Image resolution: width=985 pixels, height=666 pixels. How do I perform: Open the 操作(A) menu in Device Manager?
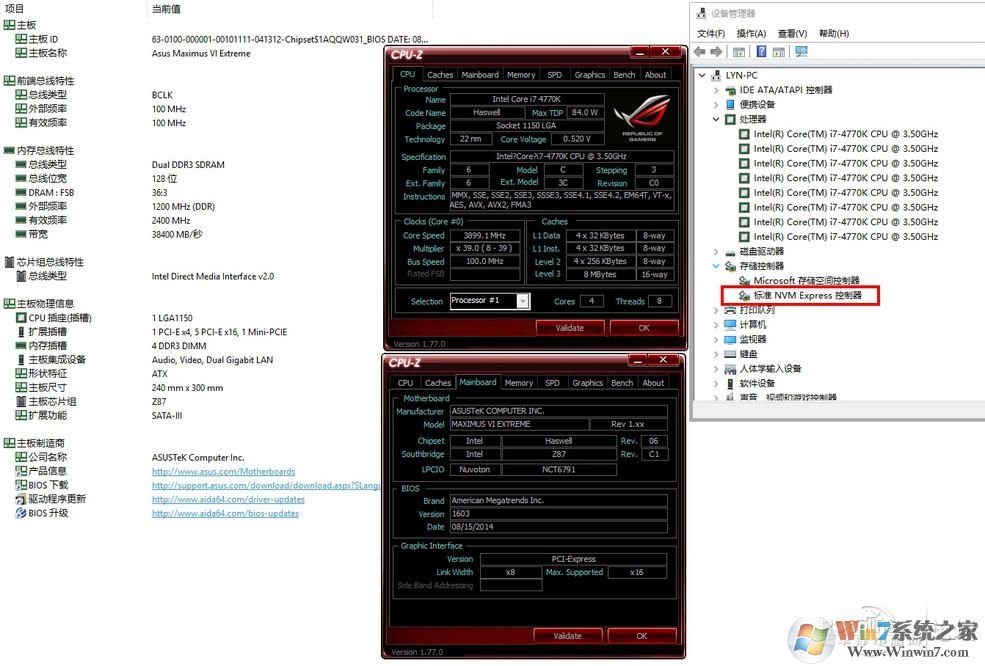point(750,33)
